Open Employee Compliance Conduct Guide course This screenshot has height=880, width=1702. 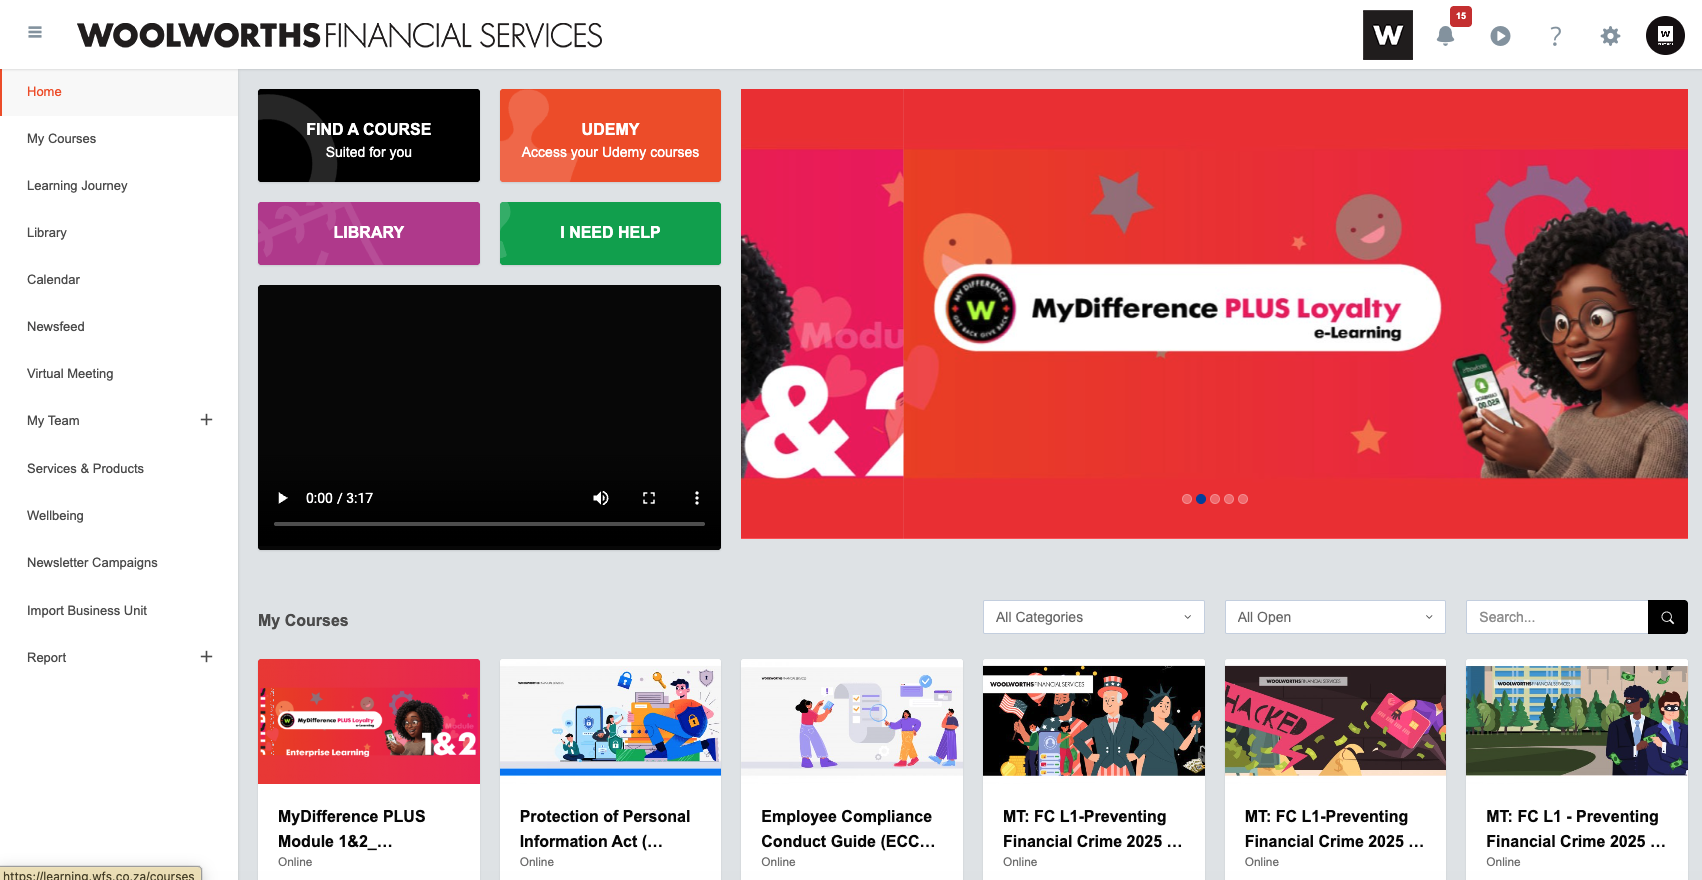pyautogui.click(x=852, y=768)
